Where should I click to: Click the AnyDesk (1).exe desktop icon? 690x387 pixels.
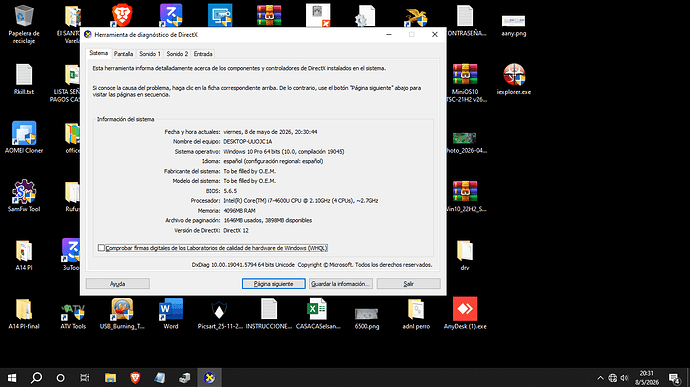pos(465,313)
